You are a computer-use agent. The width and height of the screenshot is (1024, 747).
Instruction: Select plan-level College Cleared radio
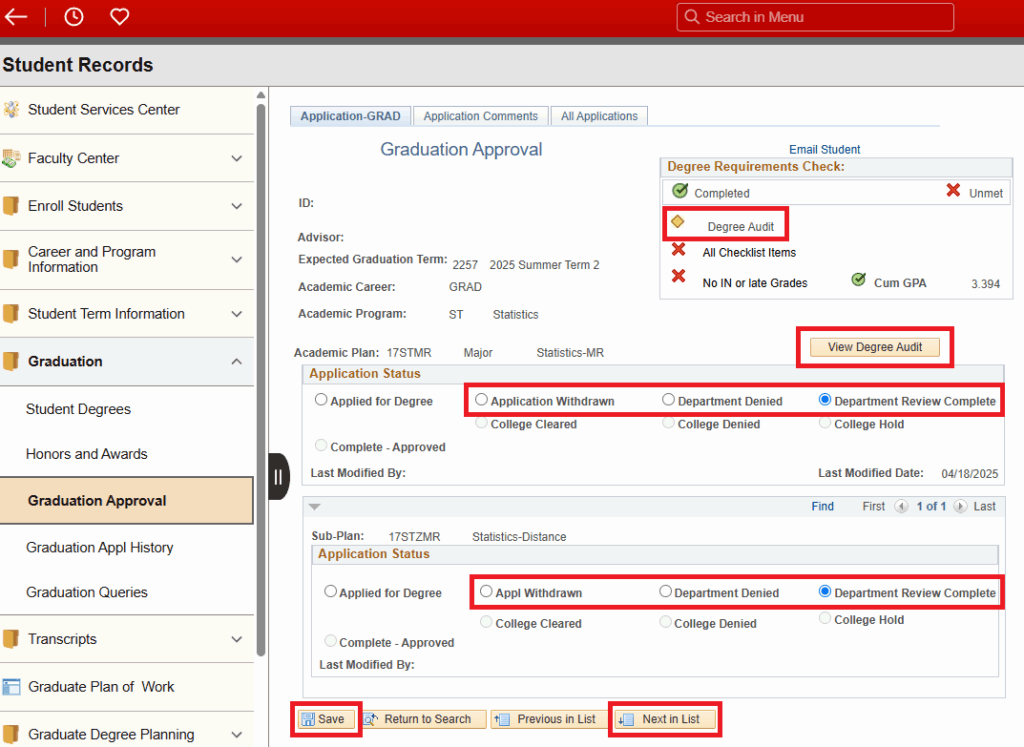point(481,422)
